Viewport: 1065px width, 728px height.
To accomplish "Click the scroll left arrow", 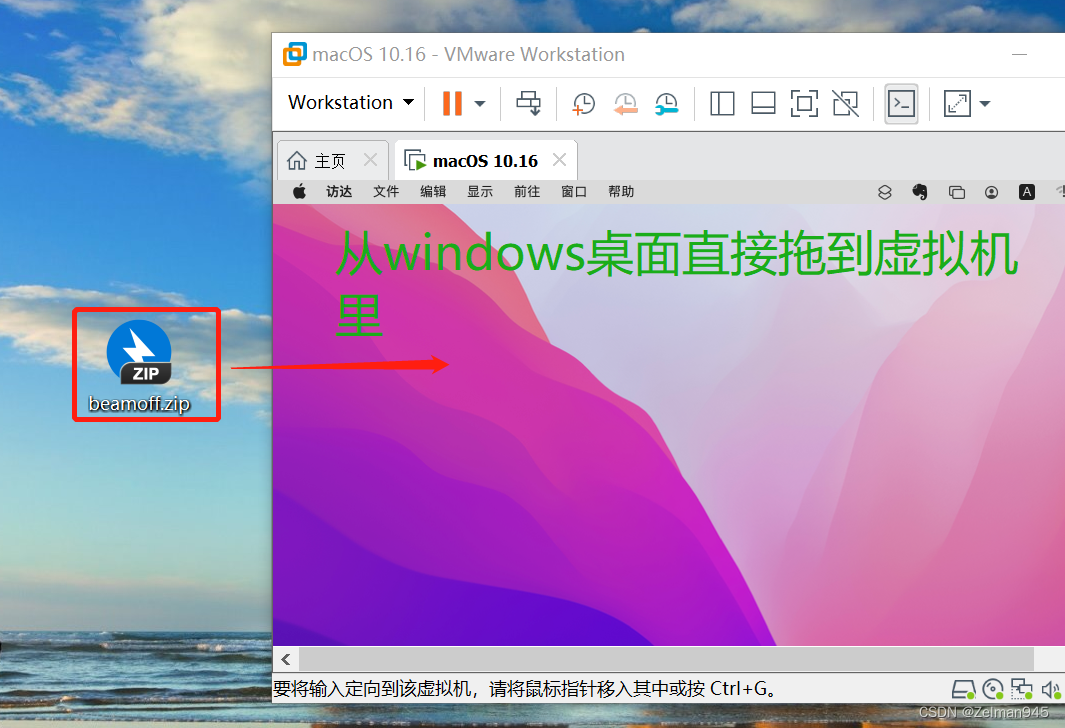I will click(286, 659).
